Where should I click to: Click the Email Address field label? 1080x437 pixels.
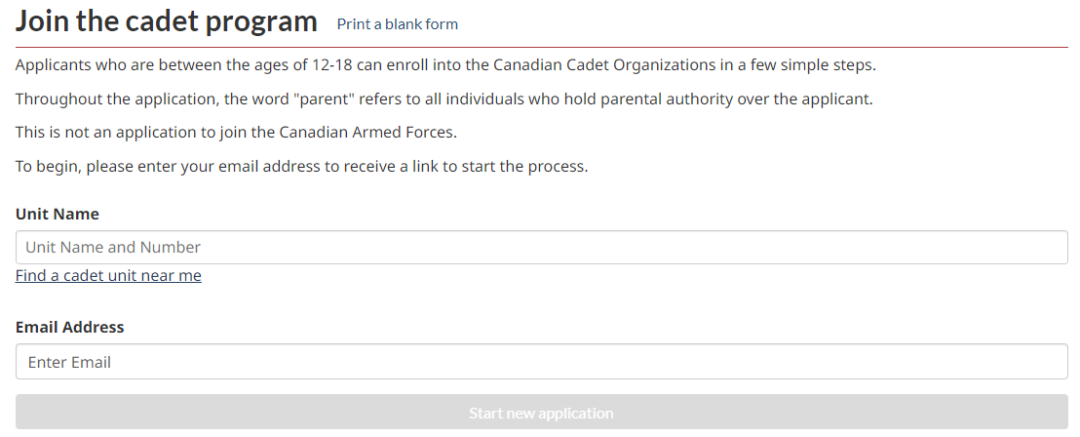point(70,327)
